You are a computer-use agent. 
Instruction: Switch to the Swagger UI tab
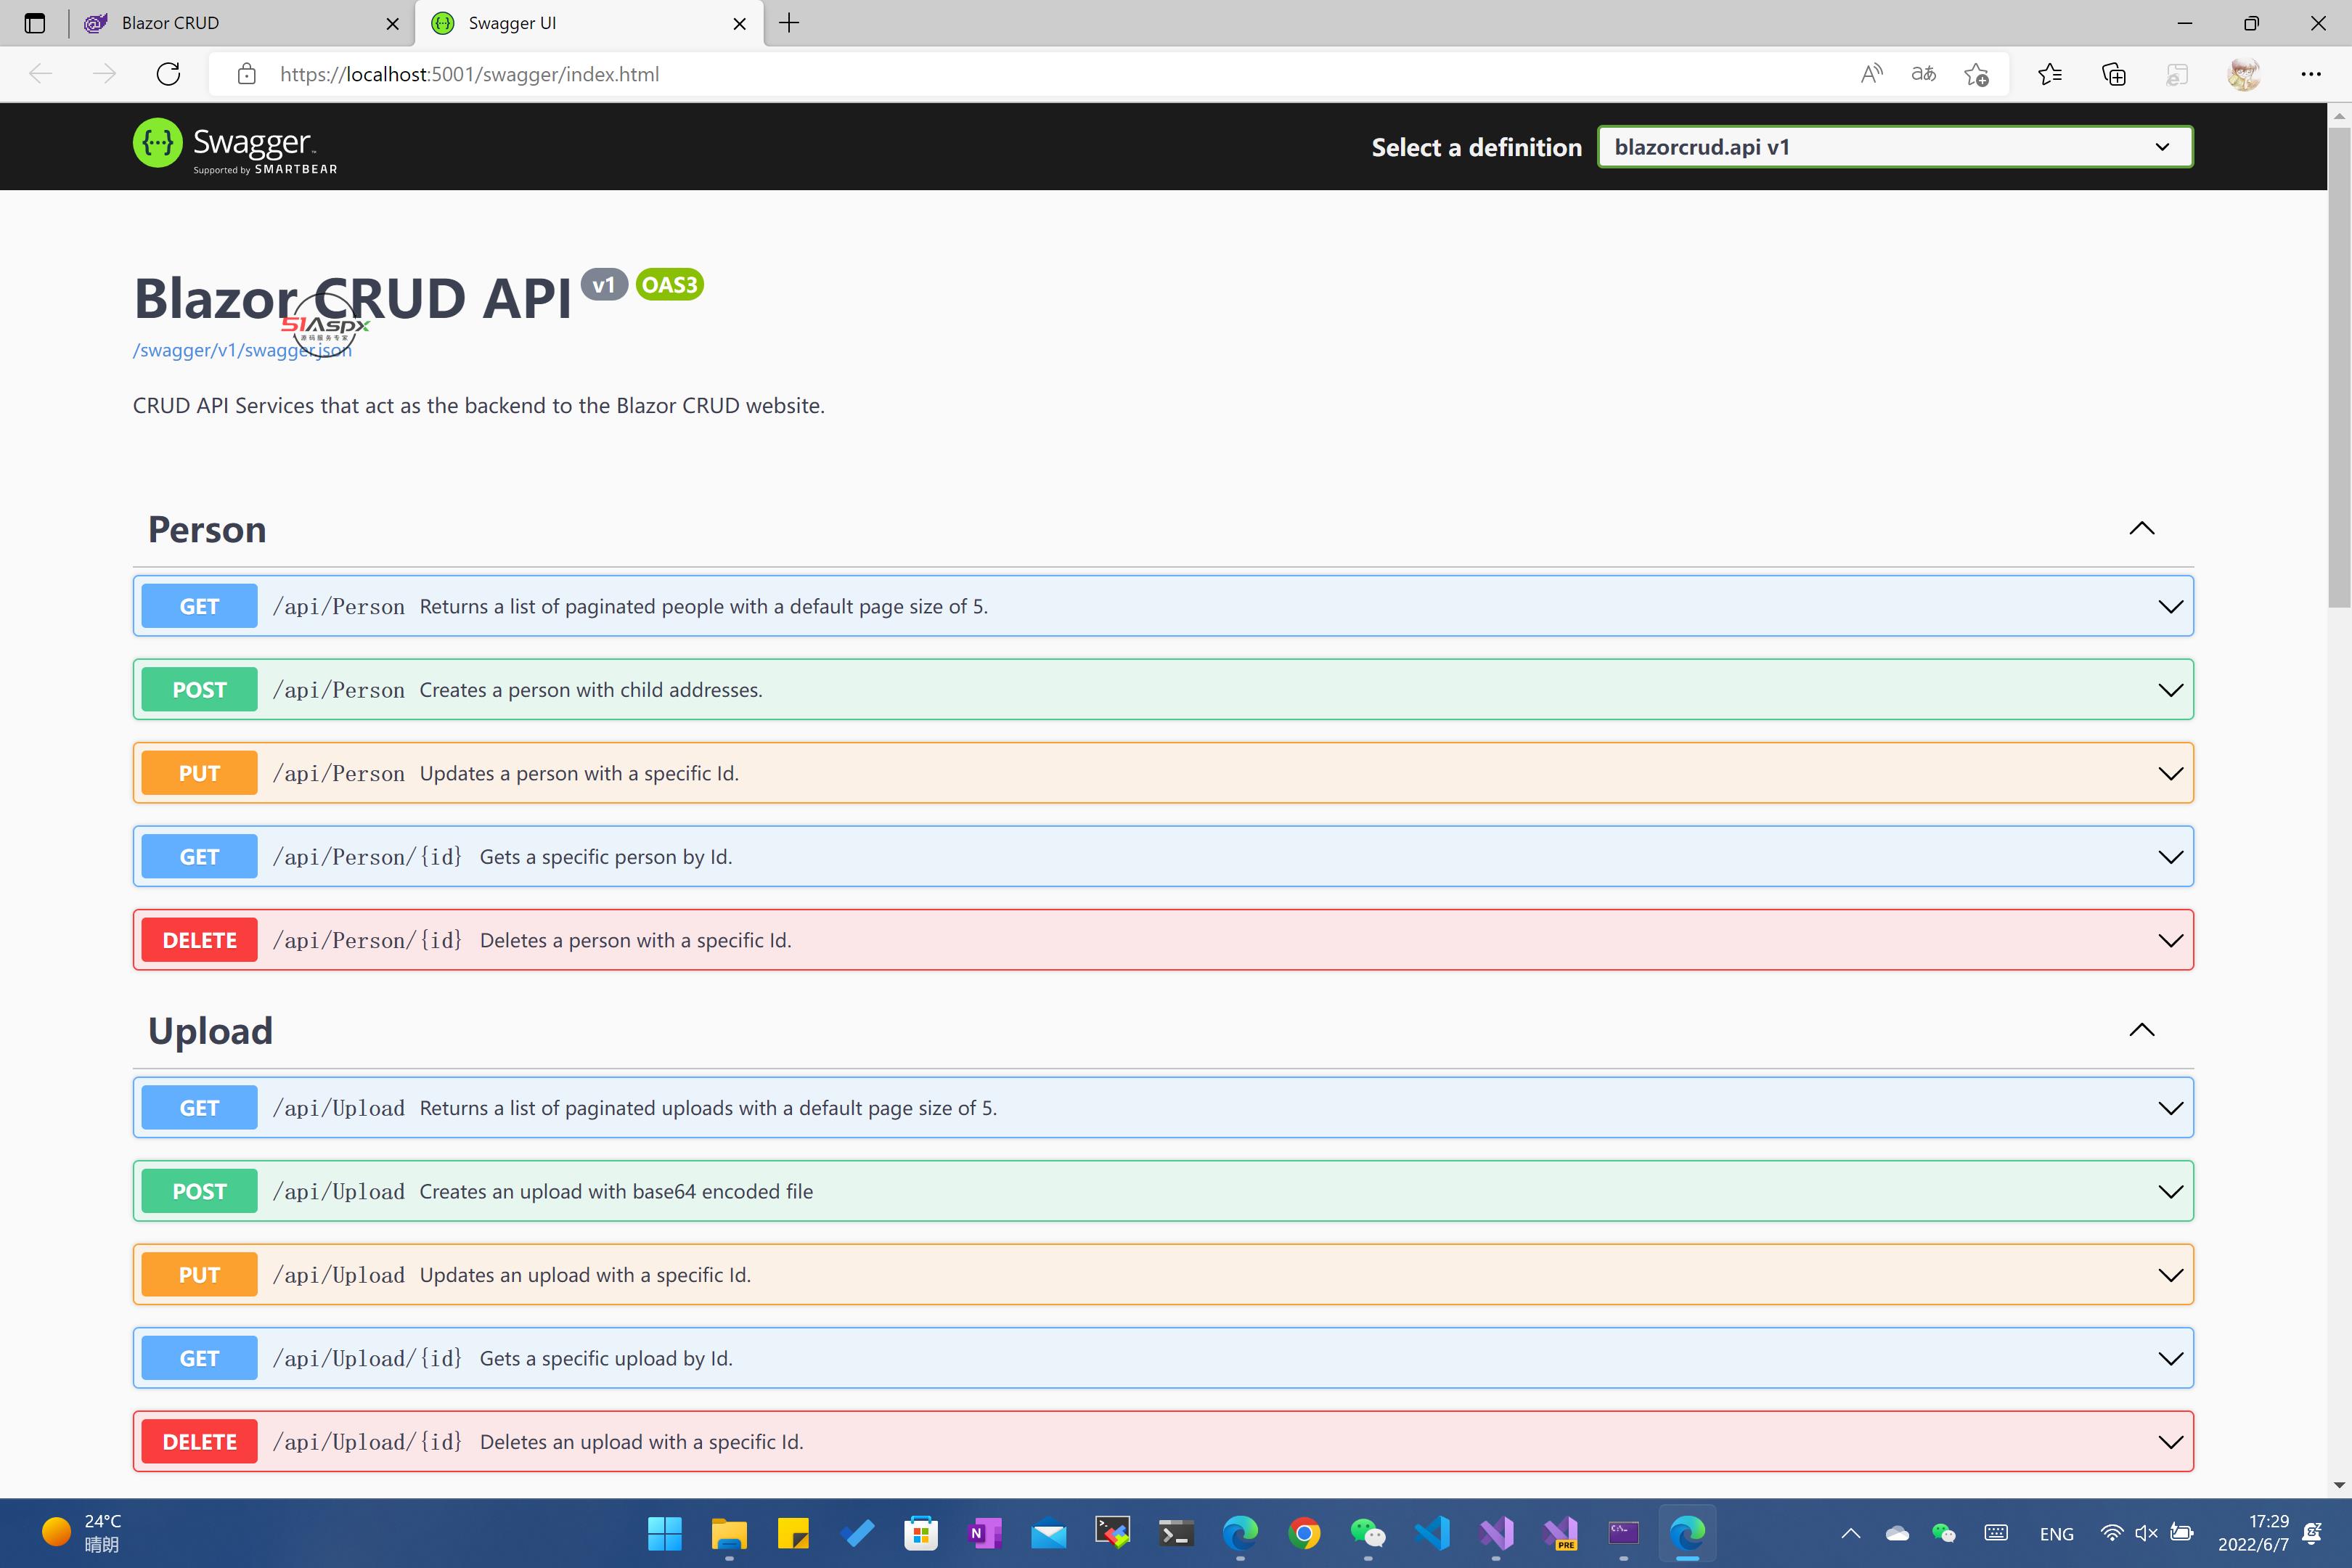588,23
